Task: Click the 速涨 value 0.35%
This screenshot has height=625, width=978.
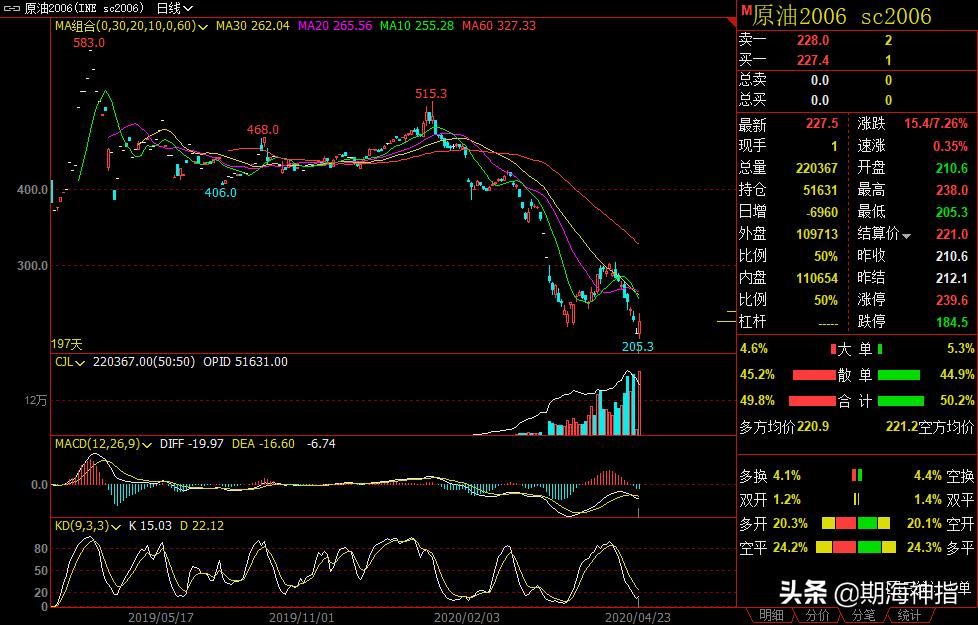Action: 951,147
